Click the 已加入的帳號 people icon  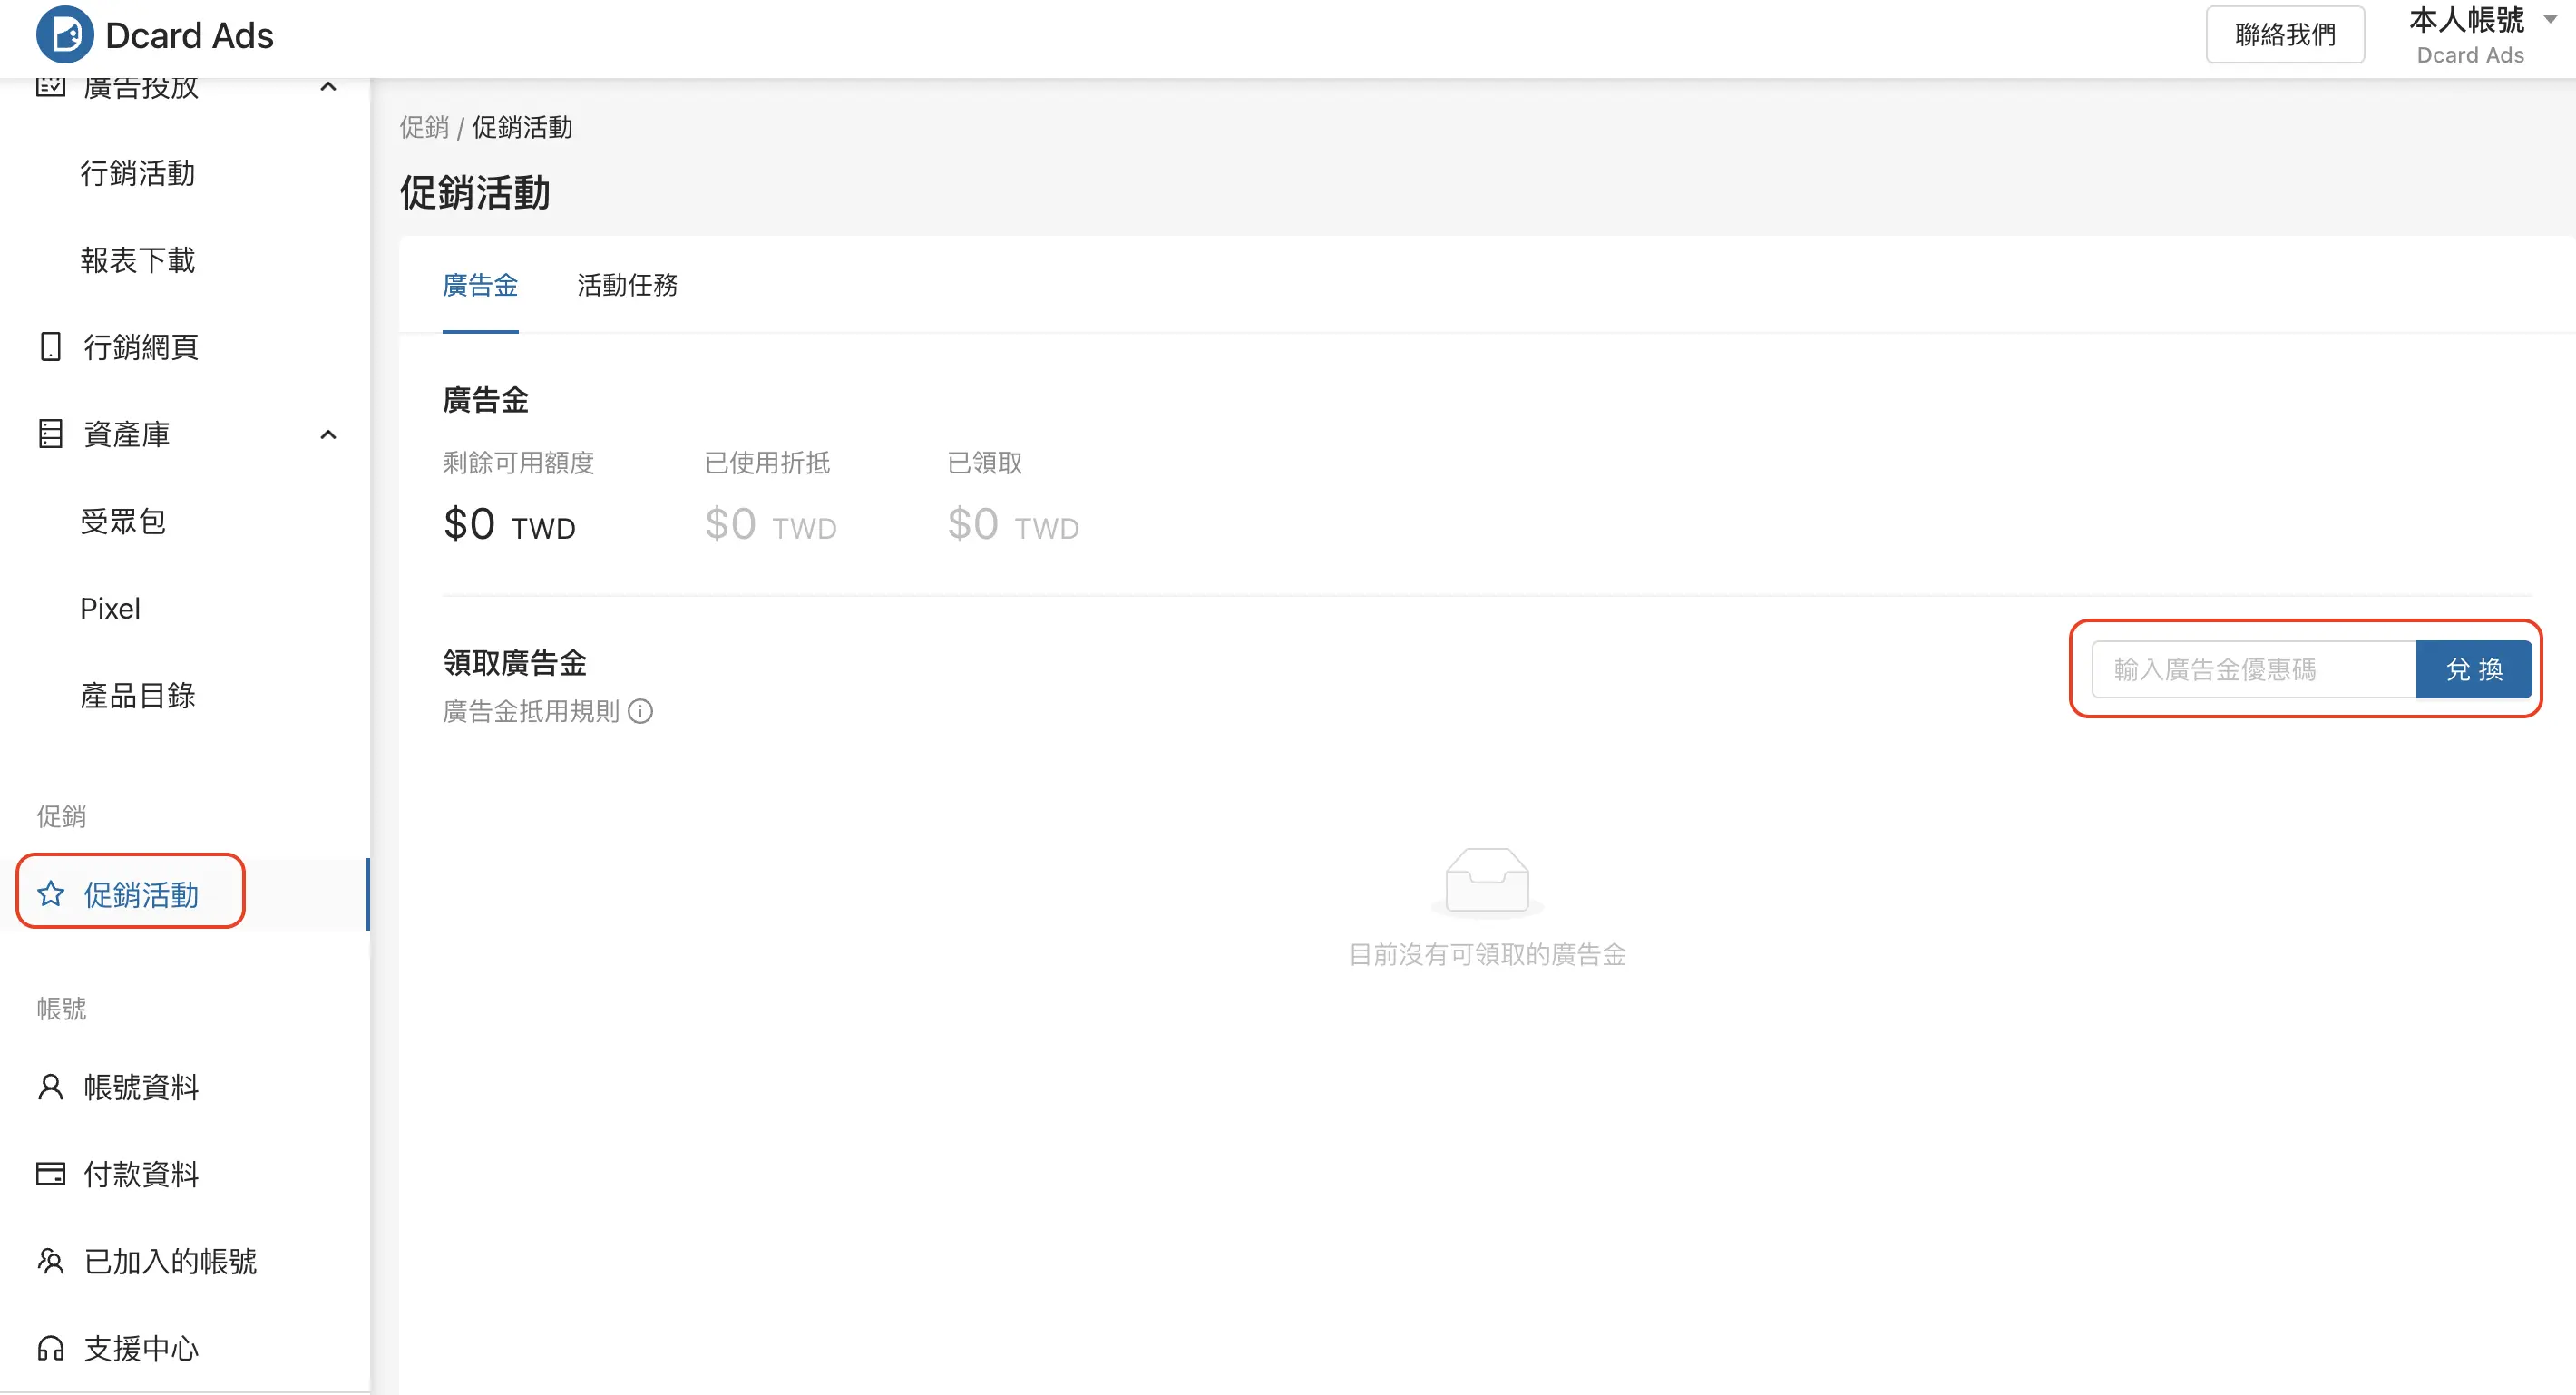click(x=50, y=1261)
